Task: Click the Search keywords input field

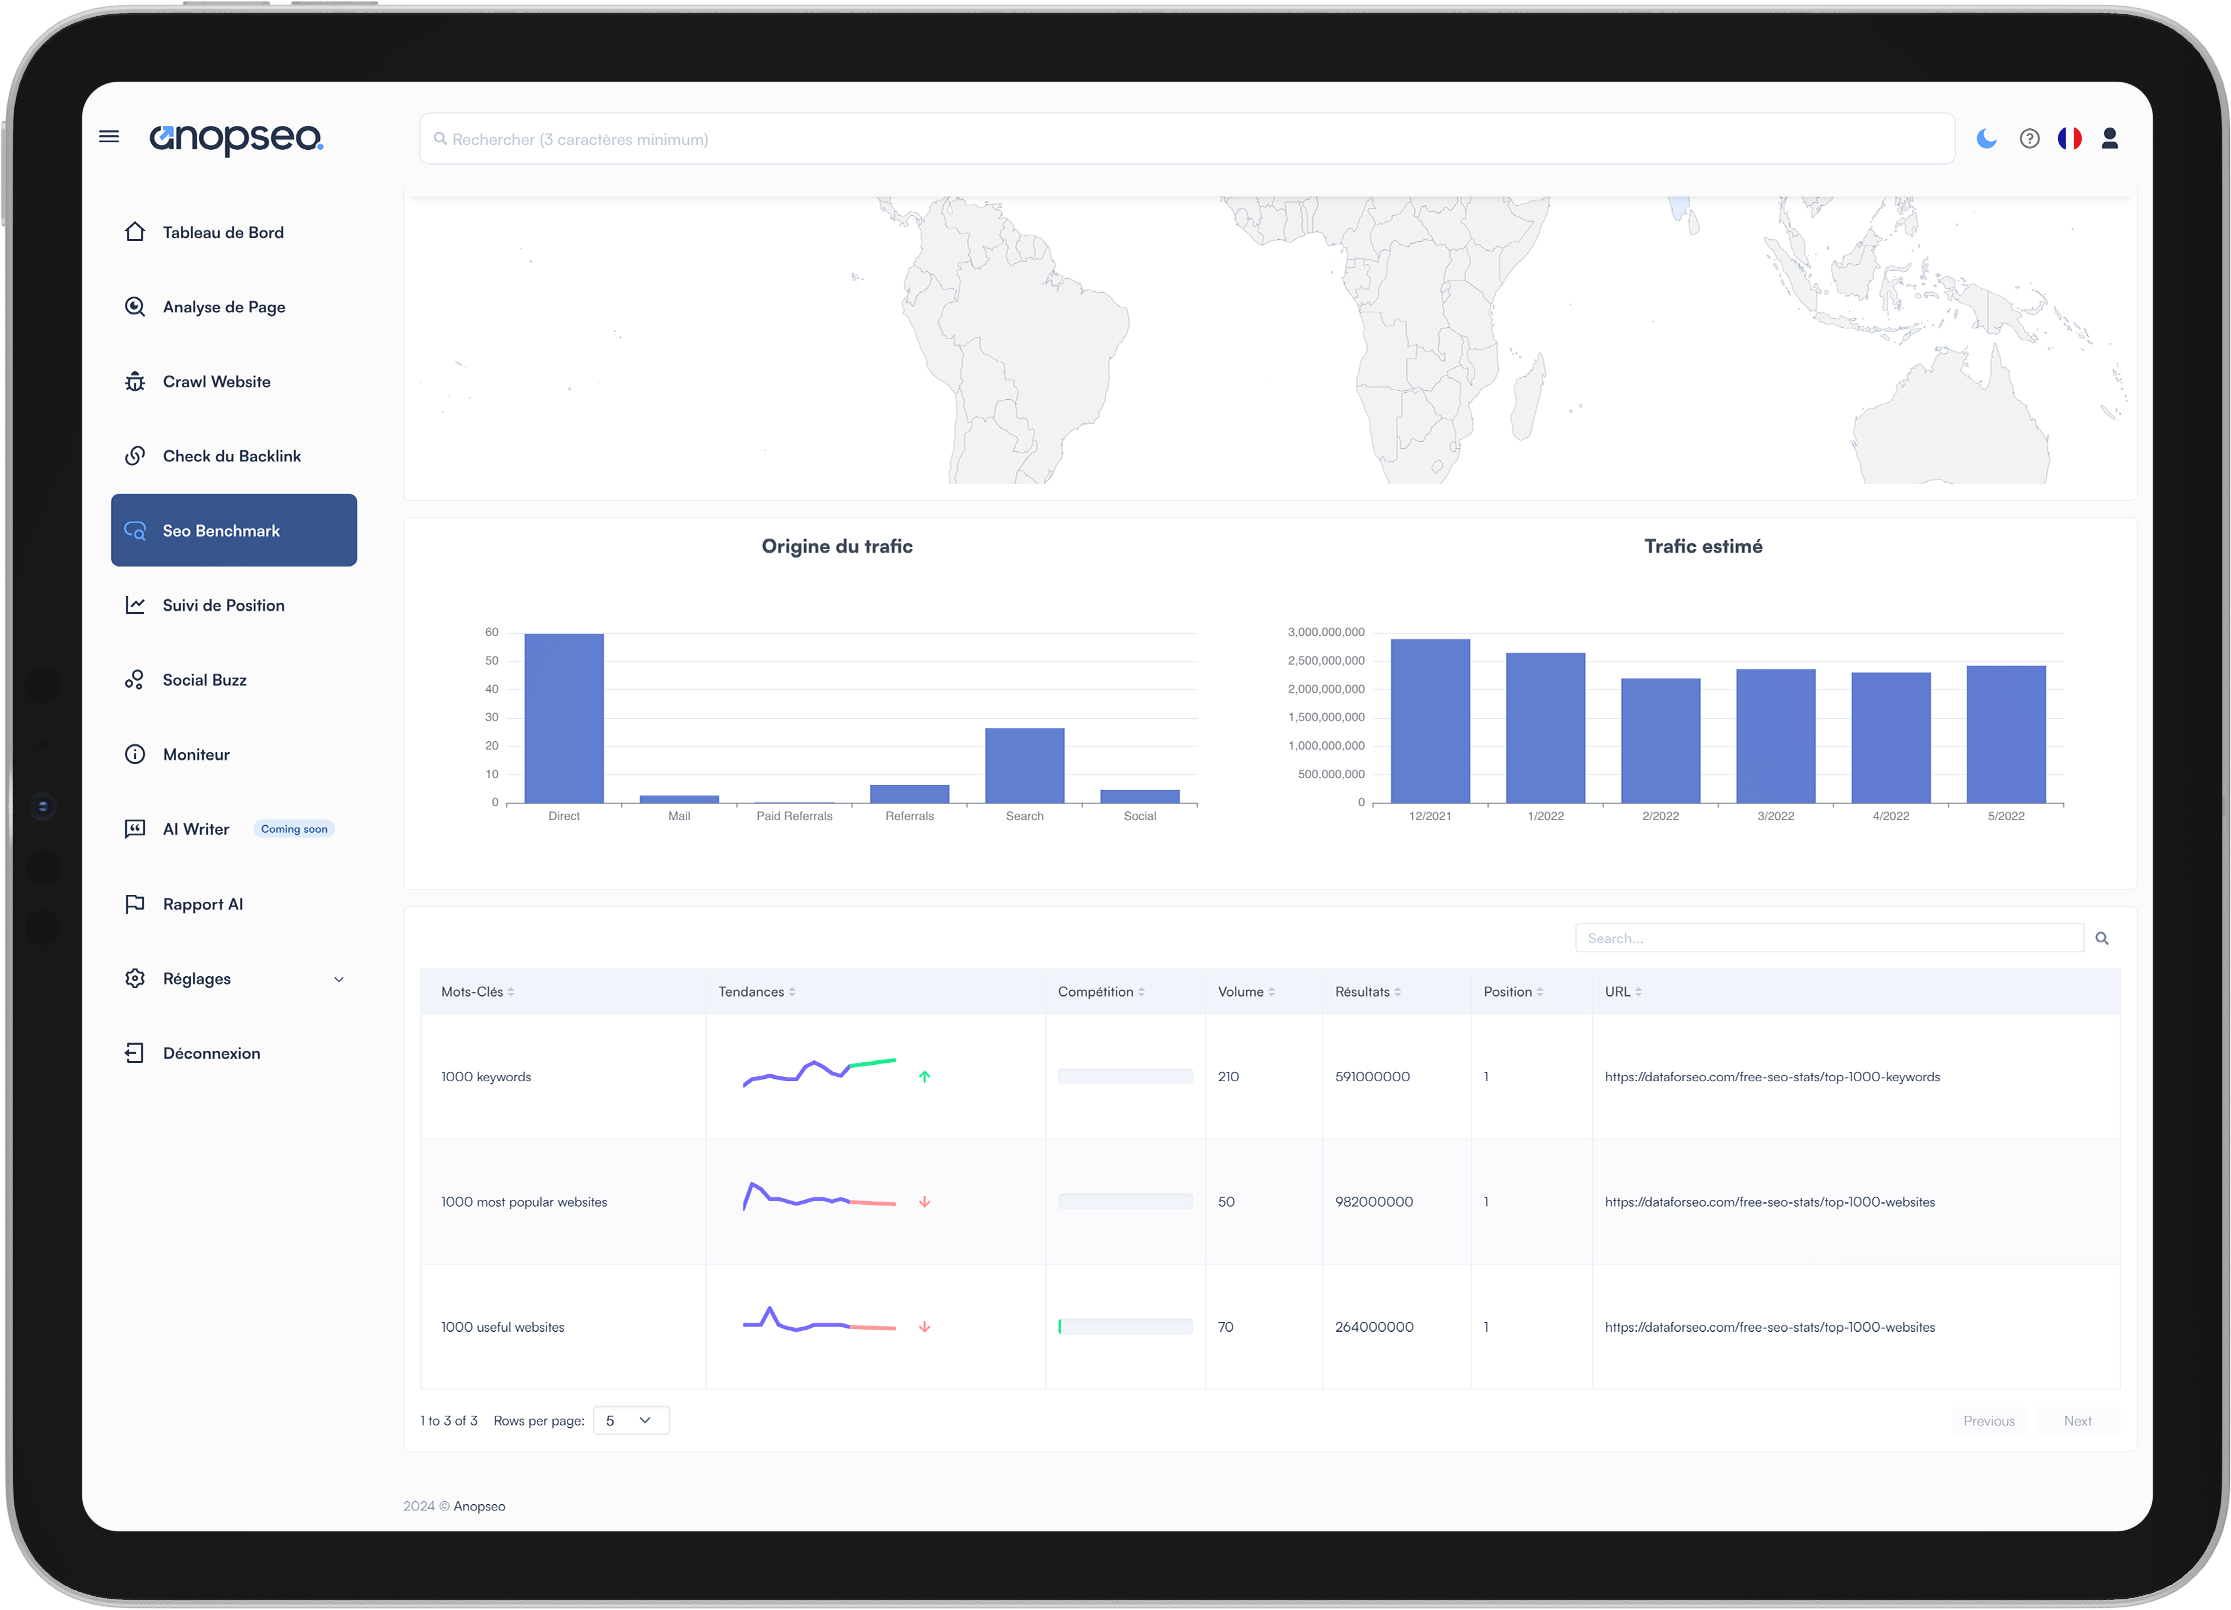Action: click(1829, 938)
